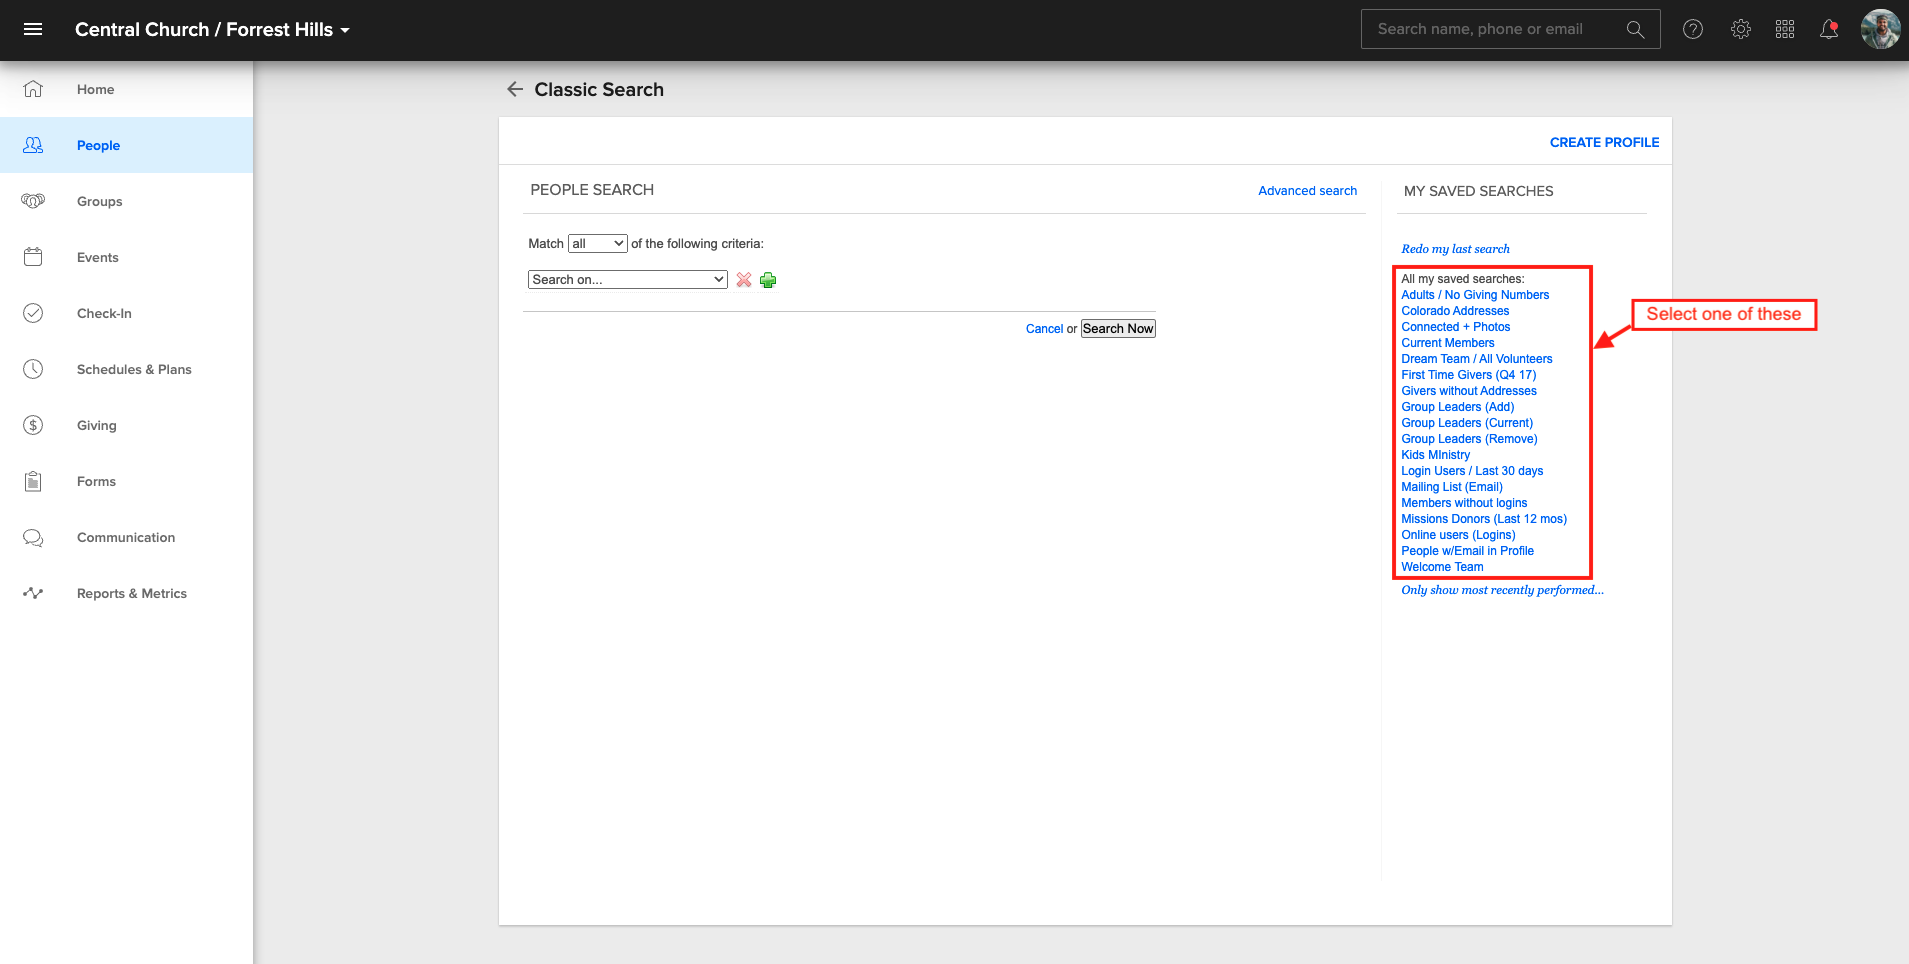
Task: Open Reports & Metrics section
Action: pos(131,593)
